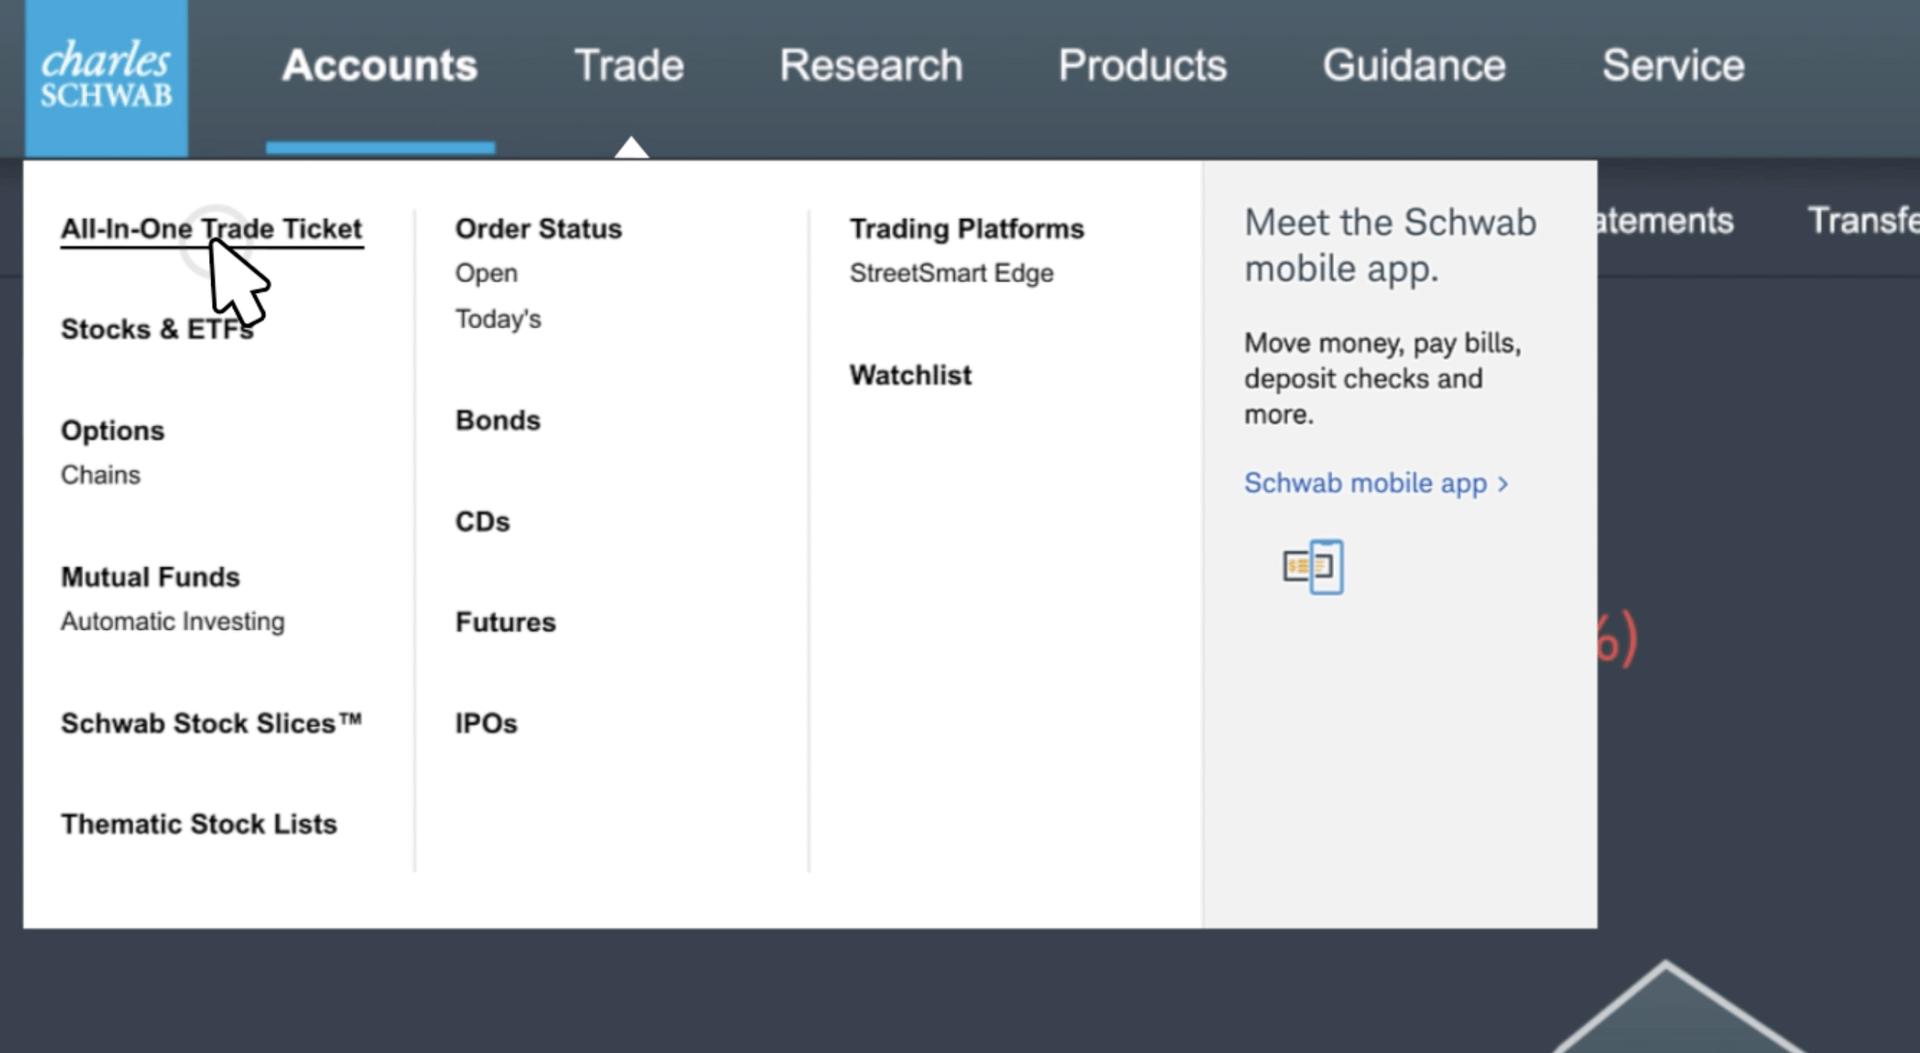Viewport: 1920px width, 1053px height.
Task: Launch StreetSmart Edge platform link
Action: click(x=951, y=274)
